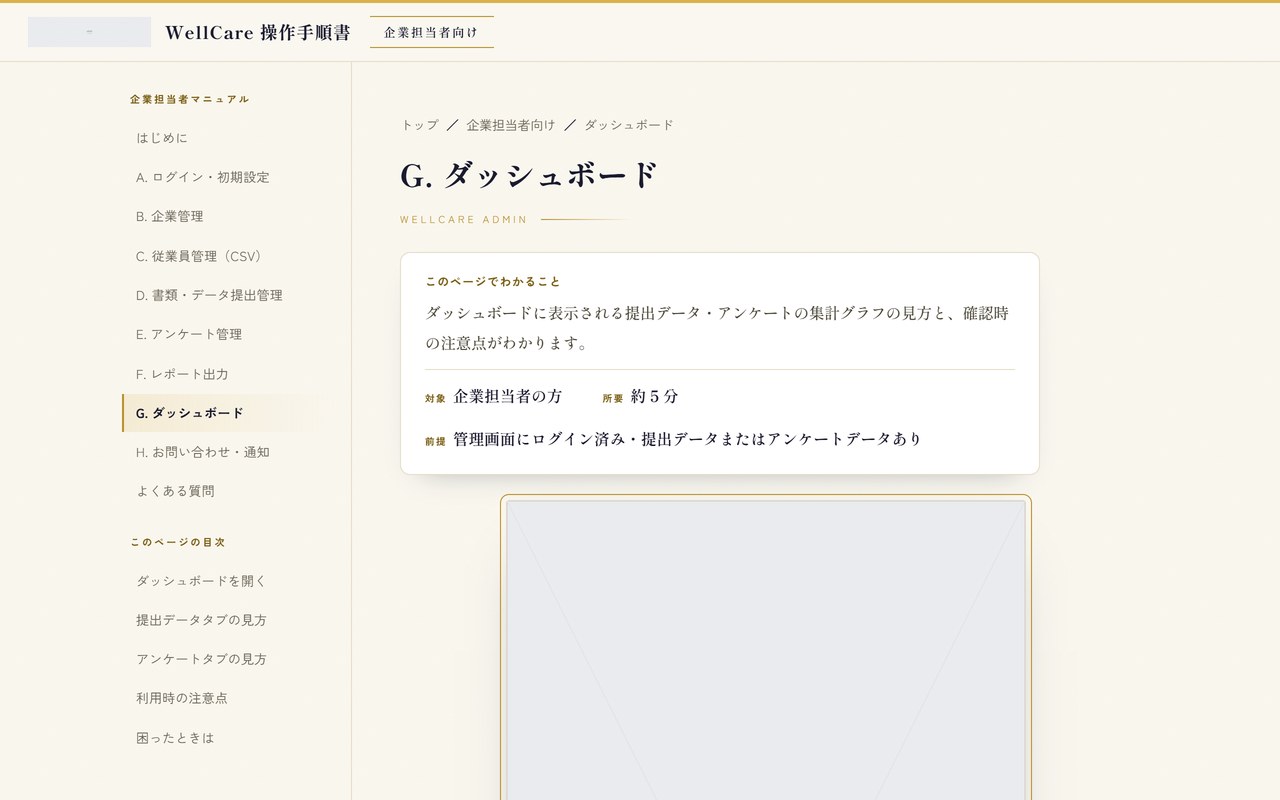Click このページでわかること card heading
Viewport: 1280px width, 800px height.
pos(493,282)
